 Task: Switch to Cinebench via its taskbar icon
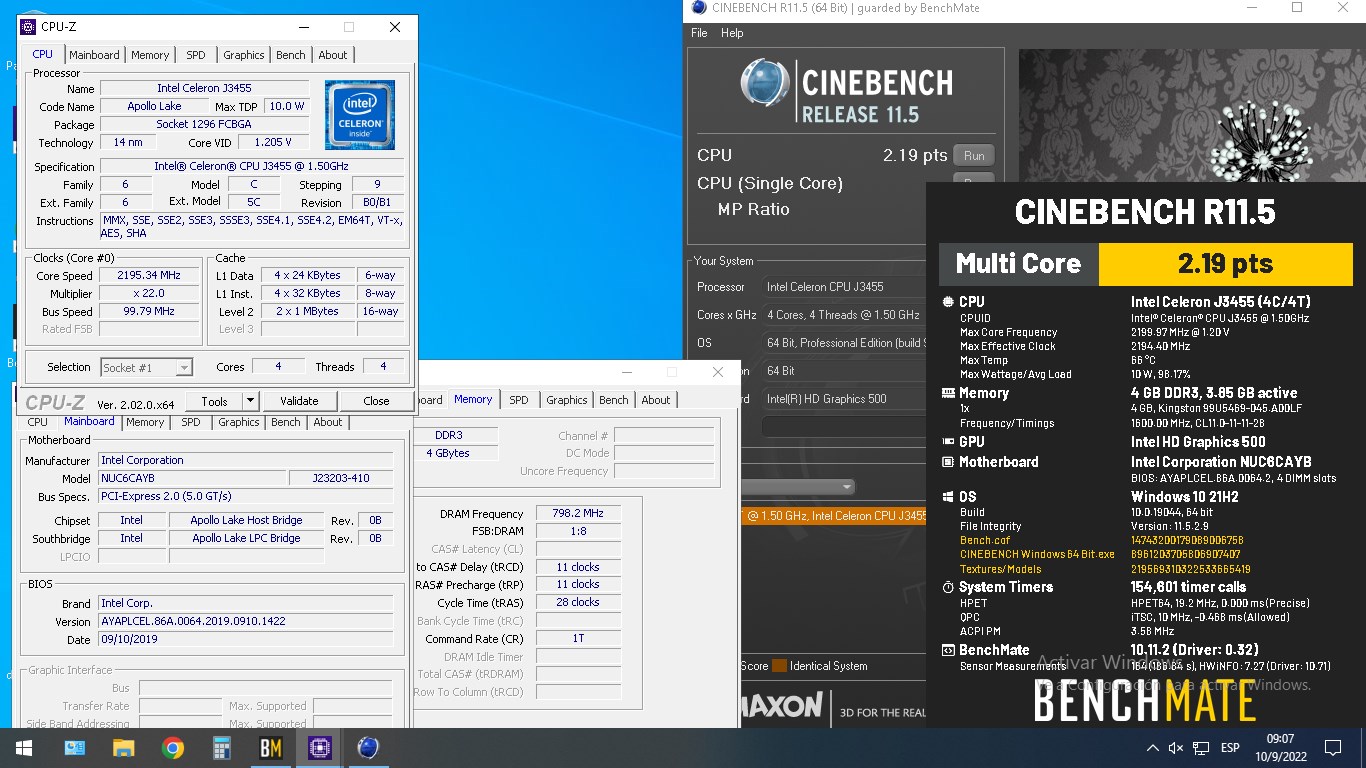pos(368,747)
